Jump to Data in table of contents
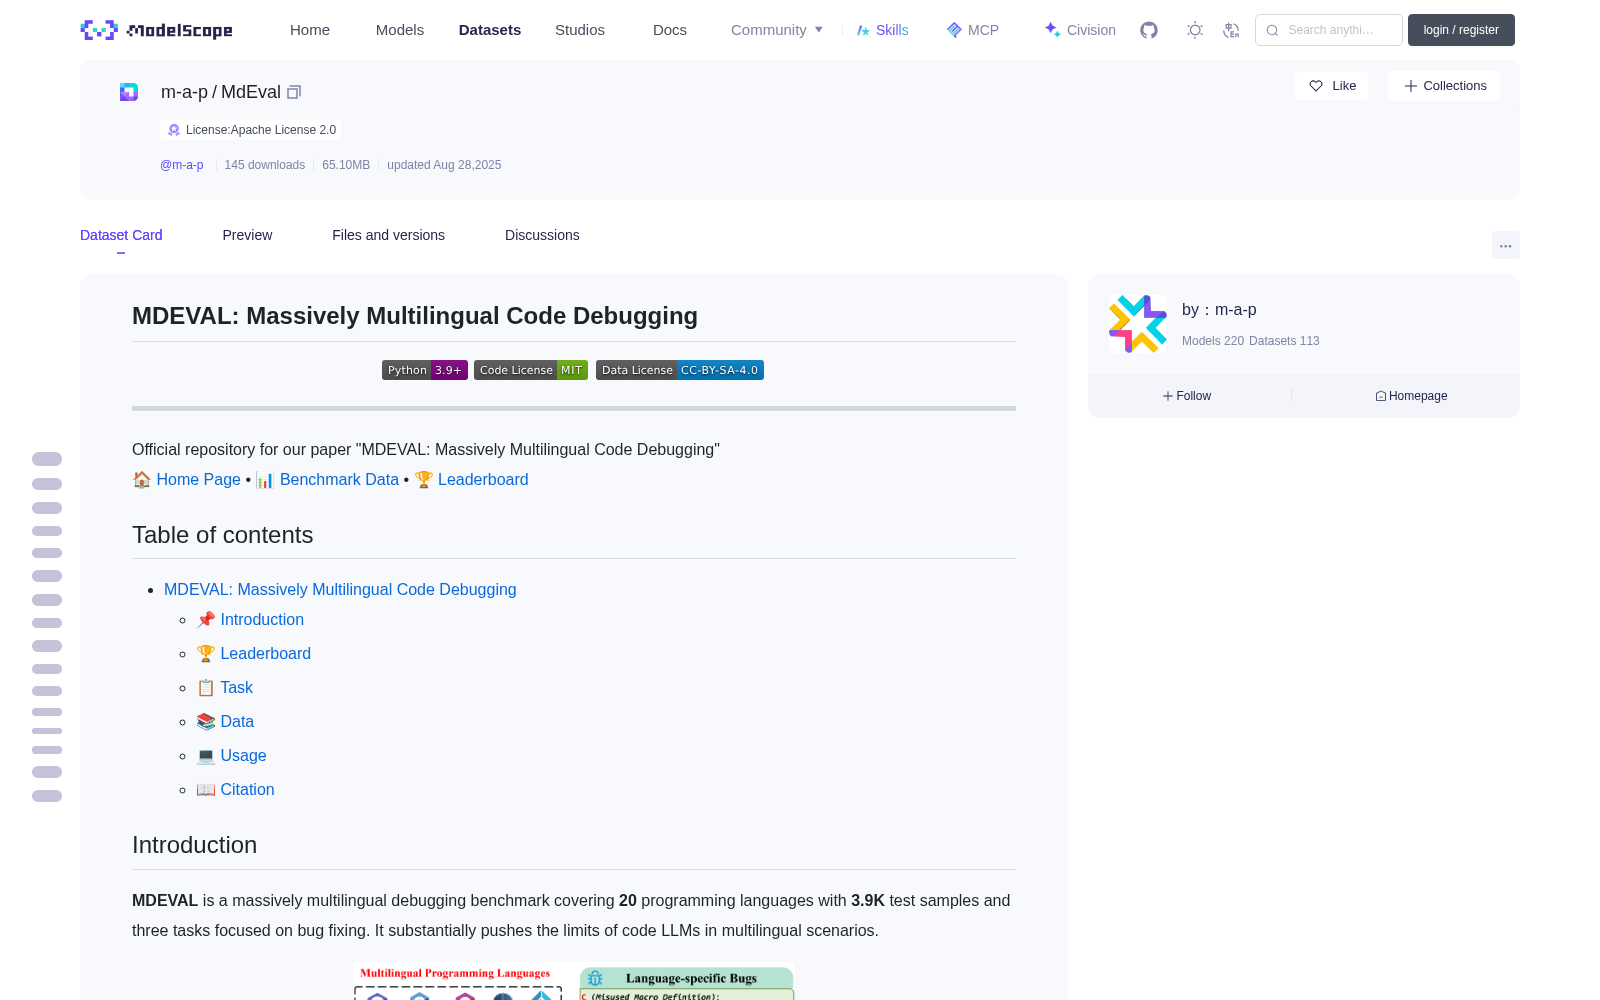 tap(237, 722)
